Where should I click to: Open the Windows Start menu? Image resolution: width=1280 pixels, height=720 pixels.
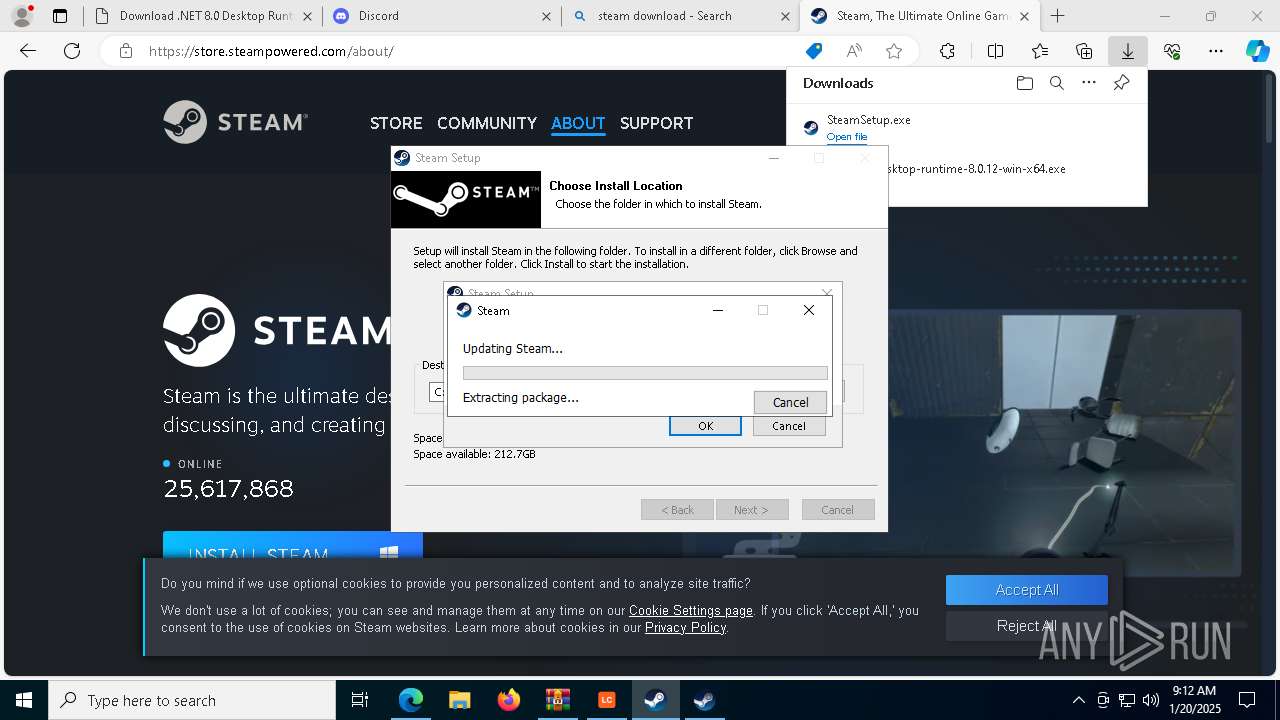[x=24, y=700]
